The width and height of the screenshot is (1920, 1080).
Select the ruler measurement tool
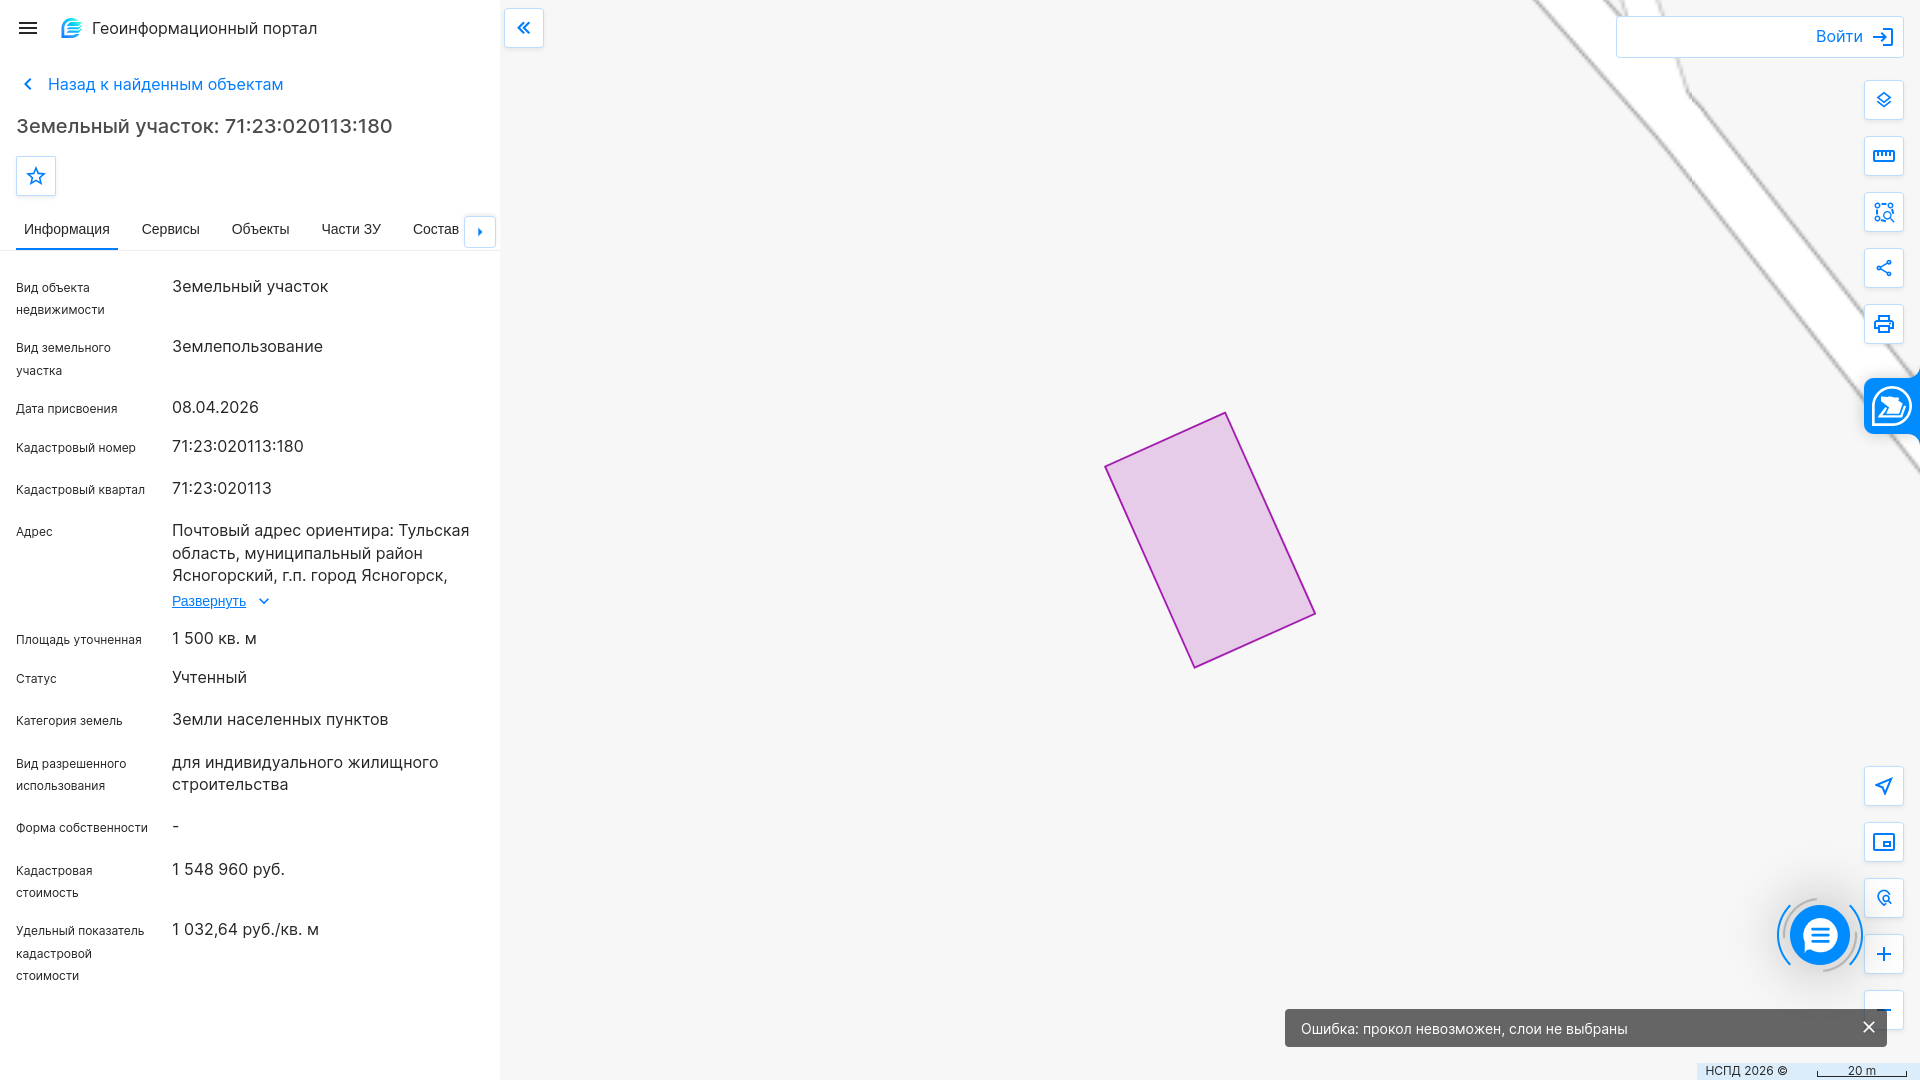(x=1884, y=156)
